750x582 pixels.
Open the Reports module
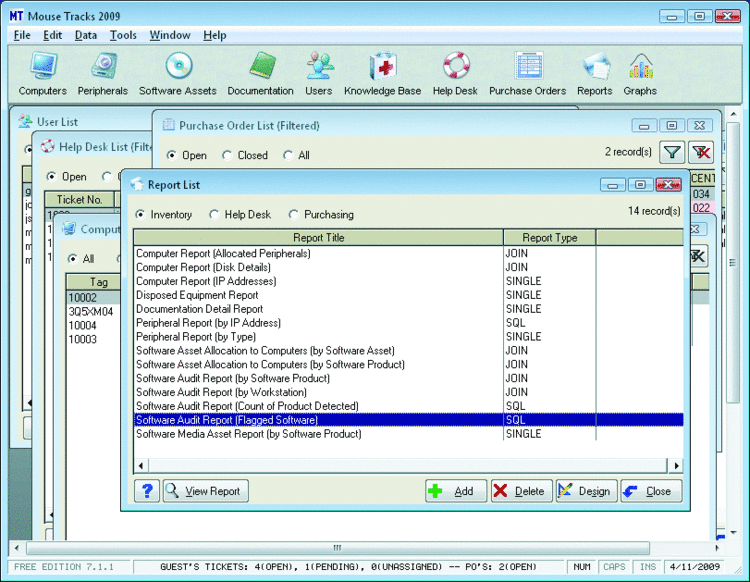(595, 74)
